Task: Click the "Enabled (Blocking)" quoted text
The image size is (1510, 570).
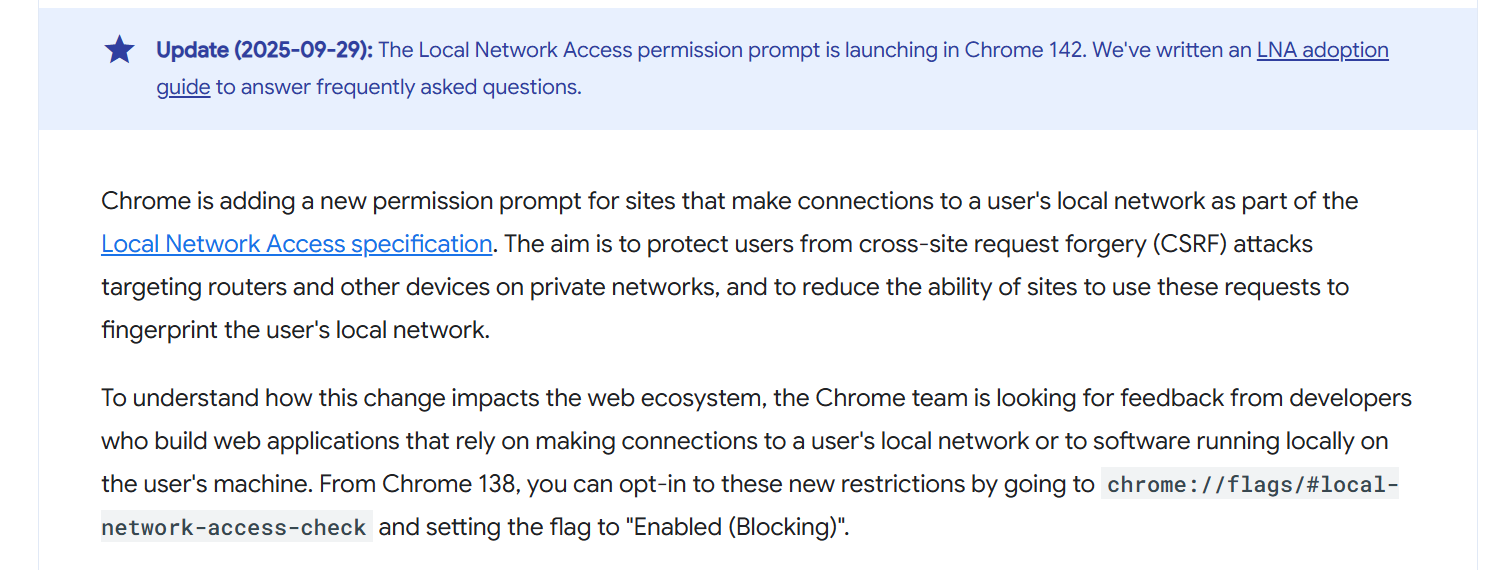Action: (735, 527)
